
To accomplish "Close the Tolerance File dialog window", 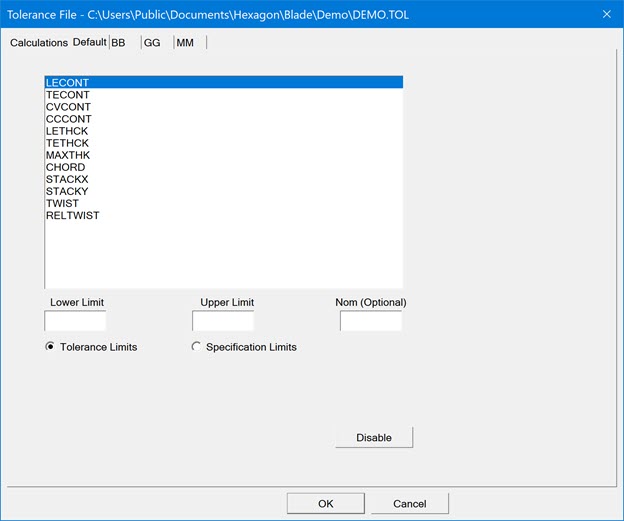I will pos(606,14).
